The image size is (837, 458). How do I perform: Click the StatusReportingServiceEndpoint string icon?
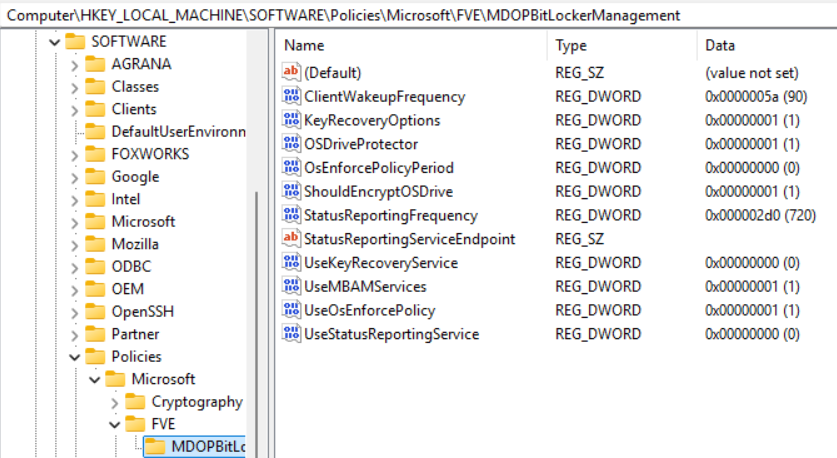(291, 239)
